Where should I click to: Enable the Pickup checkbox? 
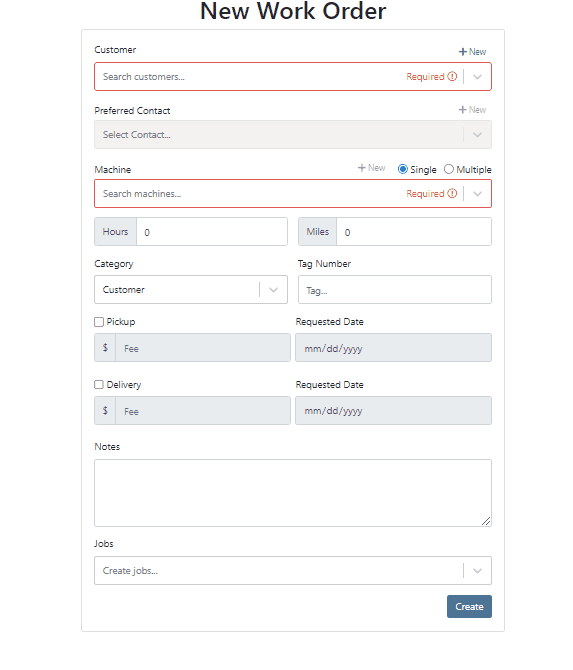pyautogui.click(x=99, y=322)
